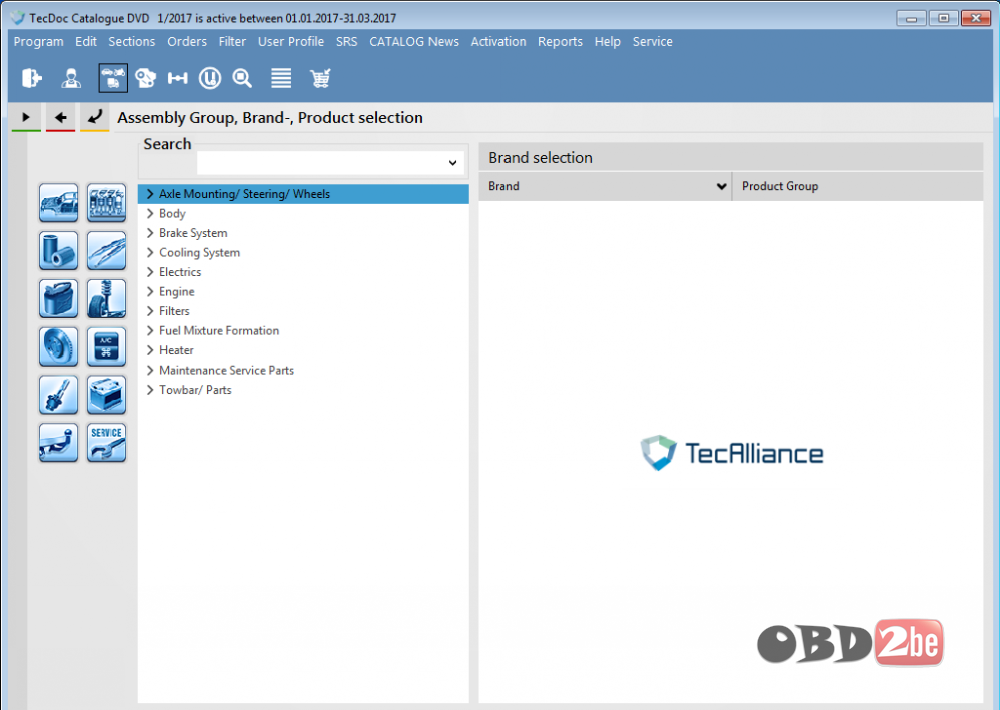Image resolution: width=1000 pixels, height=710 pixels.
Task: Expand the Axle Mounting/ Steering/ Wheels node
Action: pos(150,194)
